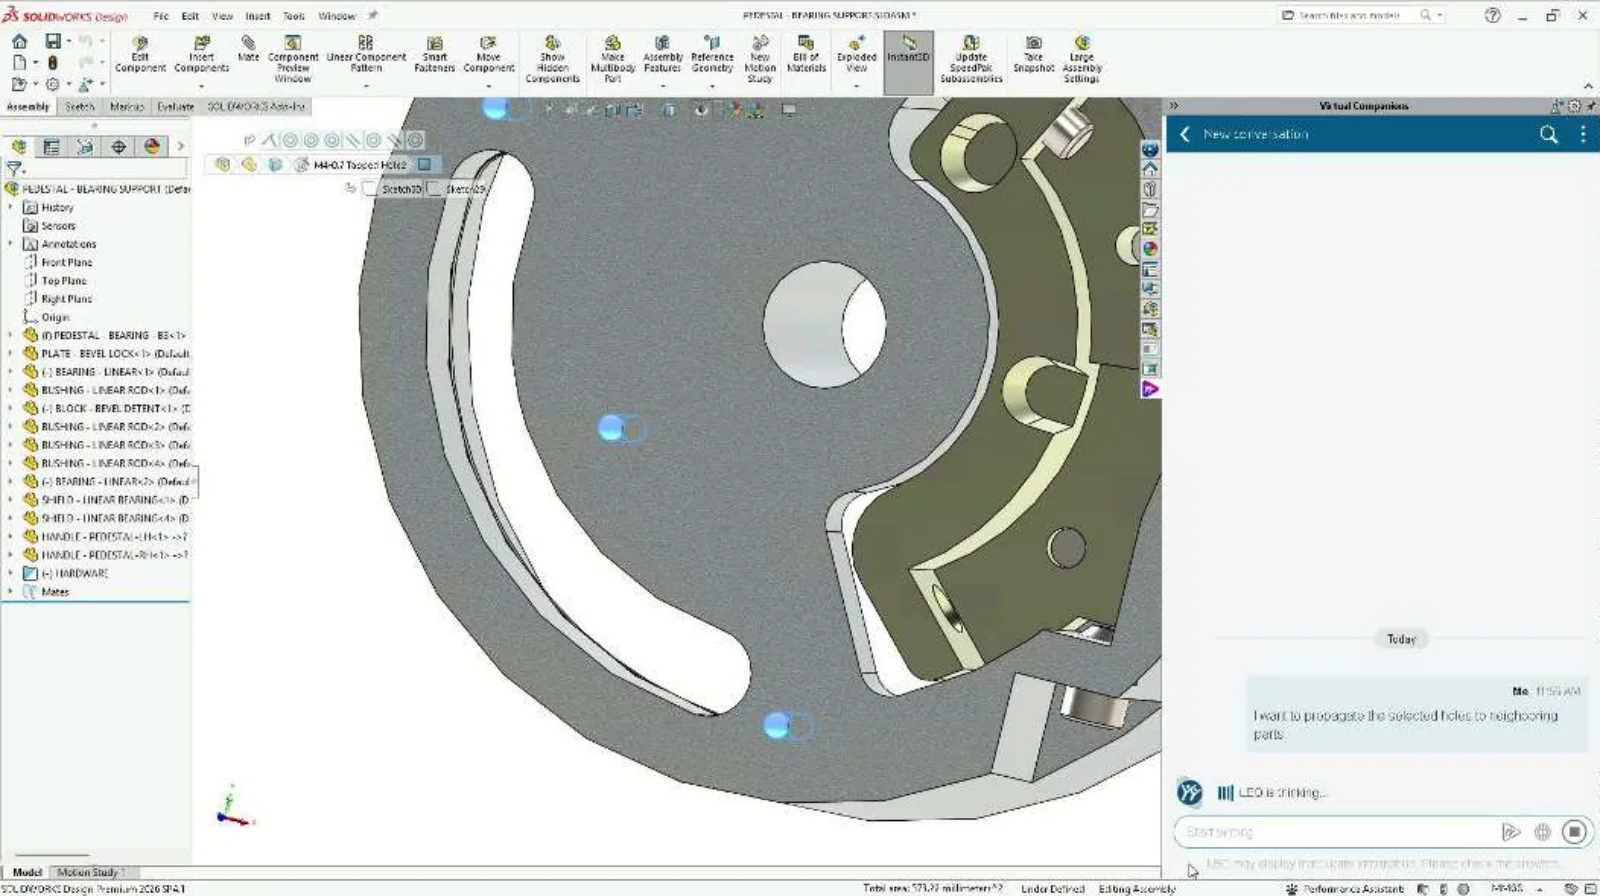This screenshot has height=896, width=1600.
Task: Click Make Multibody Part tool
Action: (x=612, y=60)
